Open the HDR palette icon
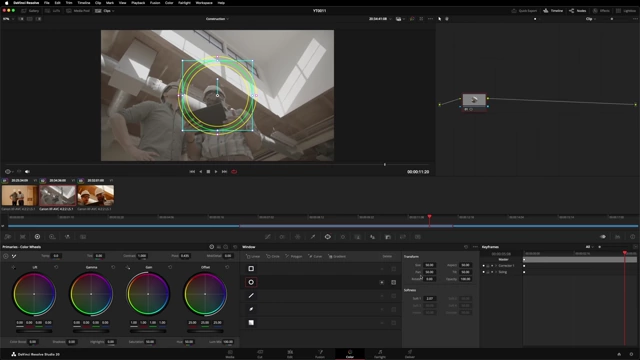Screen dimensions: 640x360 [x=52, y=237]
